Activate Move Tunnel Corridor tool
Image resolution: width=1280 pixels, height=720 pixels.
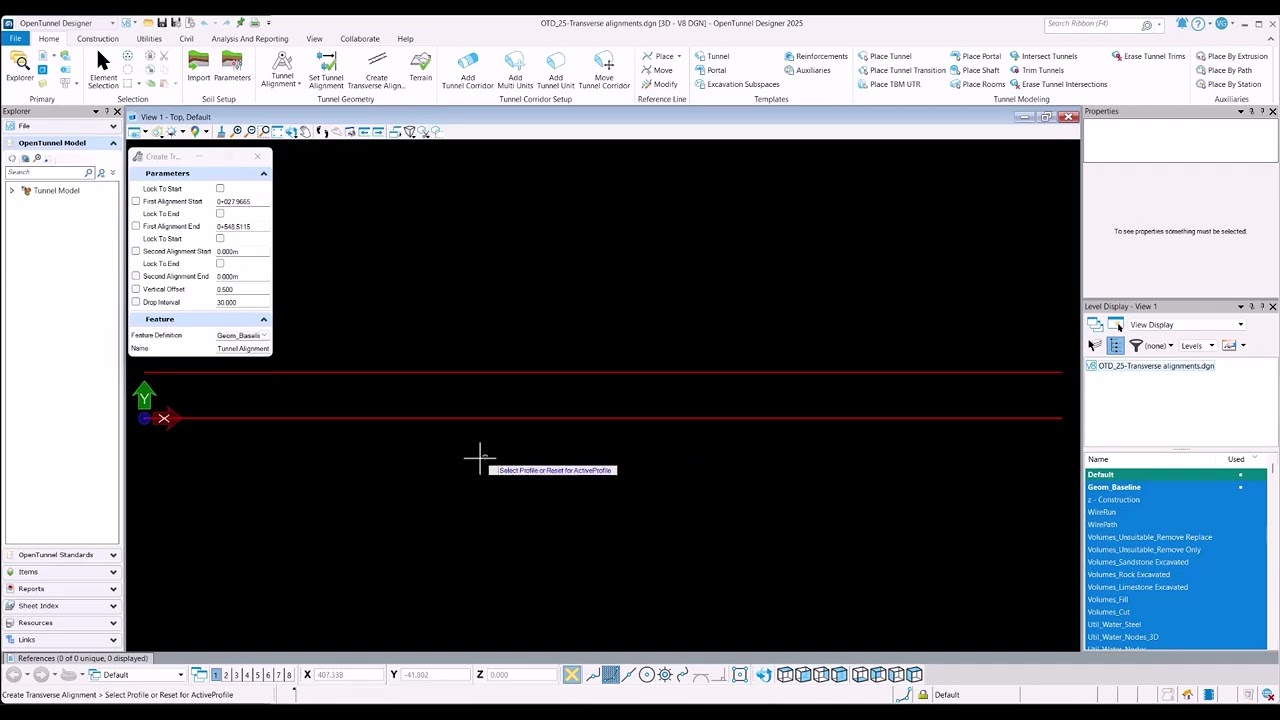click(604, 70)
